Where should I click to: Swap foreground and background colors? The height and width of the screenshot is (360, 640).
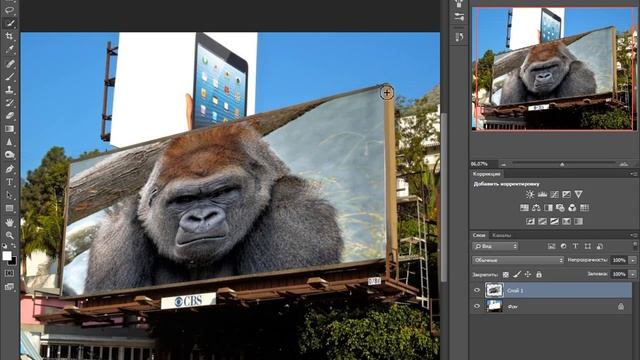point(13,246)
